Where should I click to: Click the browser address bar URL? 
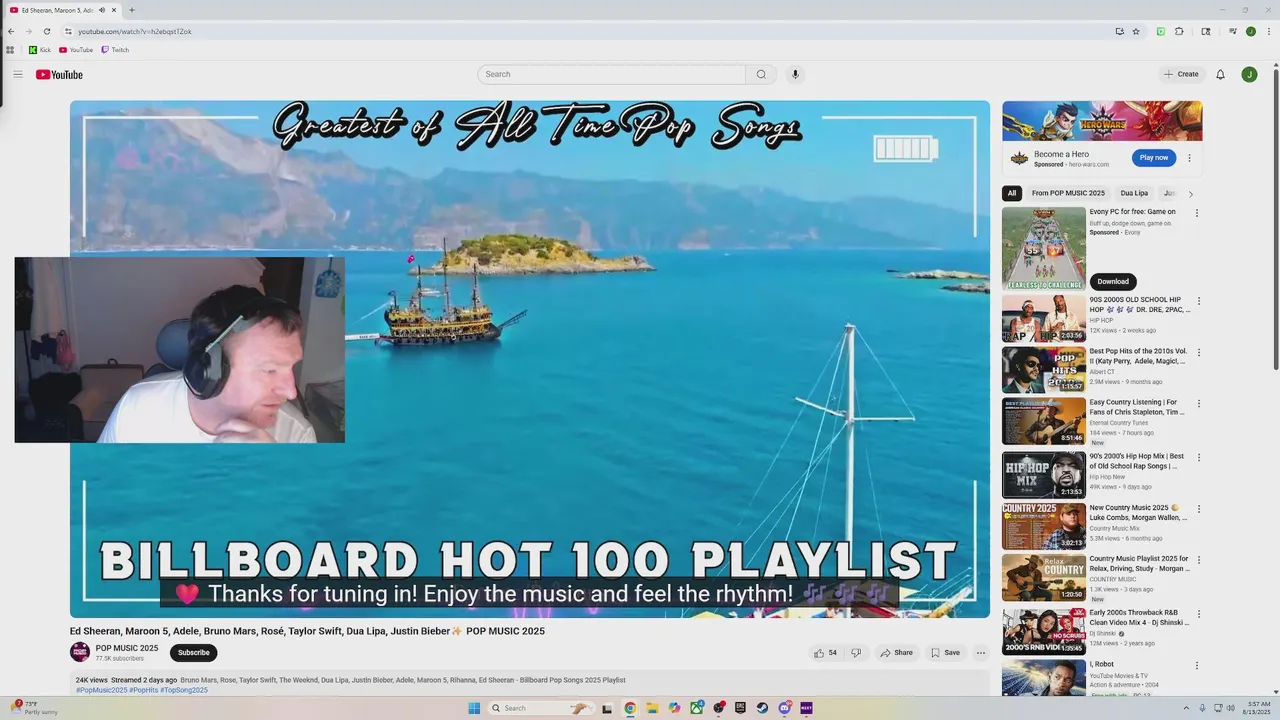click(x=135, y=31)
